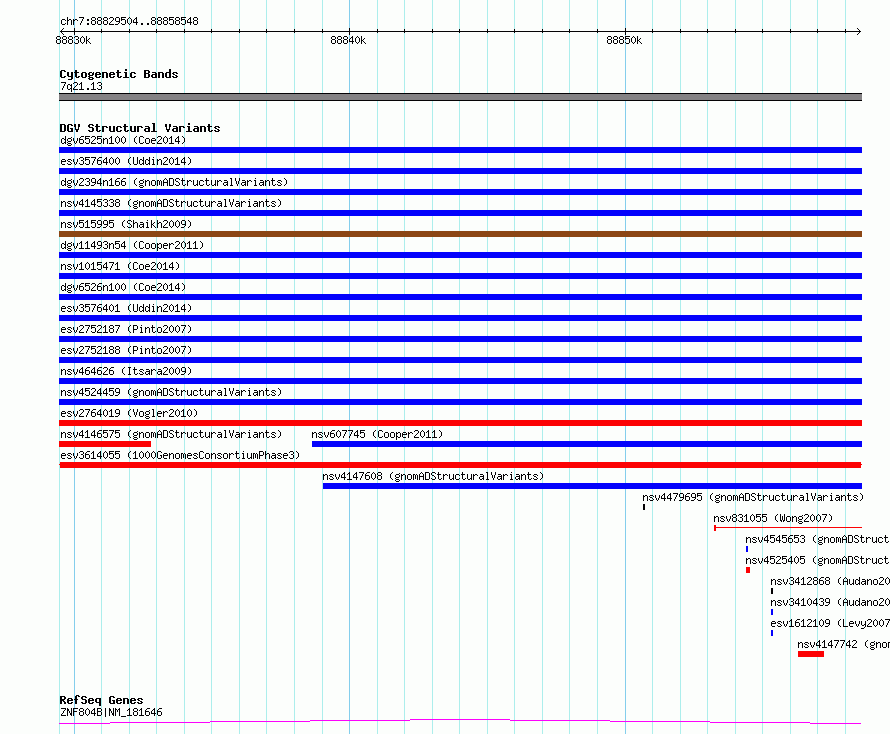Select dgv6526n100 (Coe2014) label

click(x=123, y=287)
